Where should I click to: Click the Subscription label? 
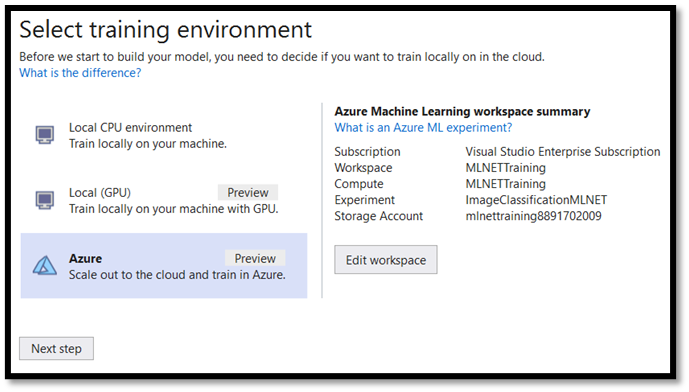click(x=367, y=152)
